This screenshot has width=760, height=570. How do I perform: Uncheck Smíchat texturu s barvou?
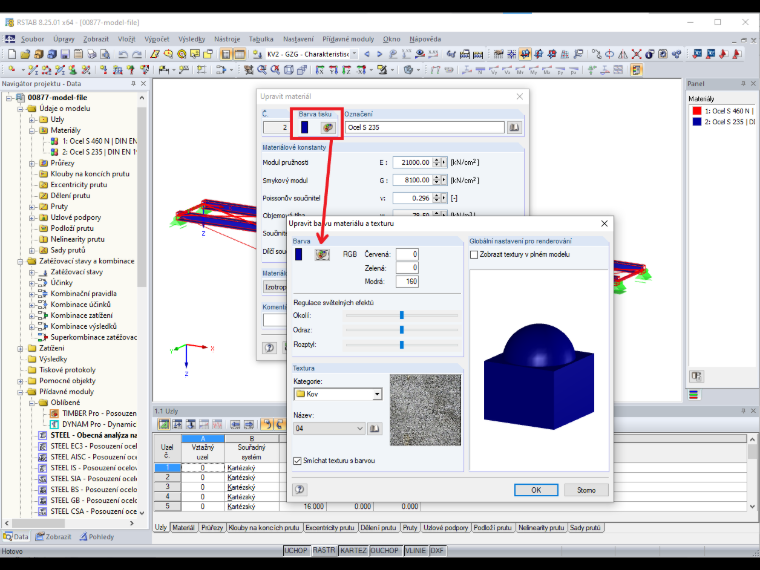click(x=297, y=461)
